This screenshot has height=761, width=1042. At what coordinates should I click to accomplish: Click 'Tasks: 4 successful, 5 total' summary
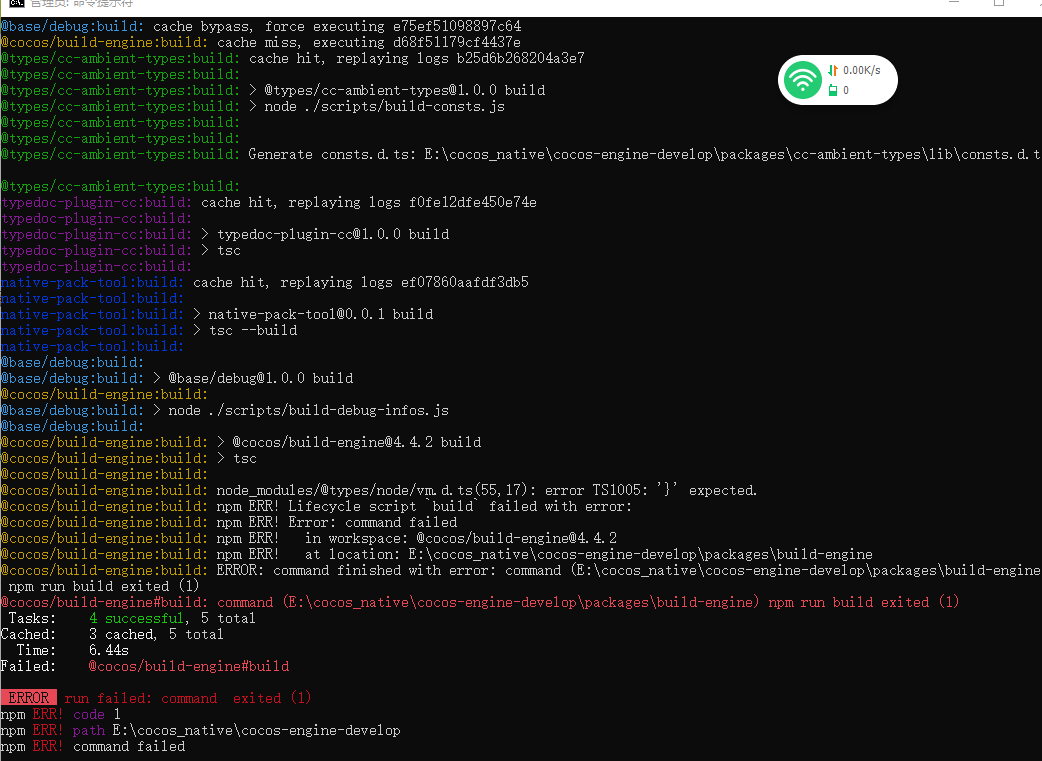pyautogui.click(x=132, y=618)
